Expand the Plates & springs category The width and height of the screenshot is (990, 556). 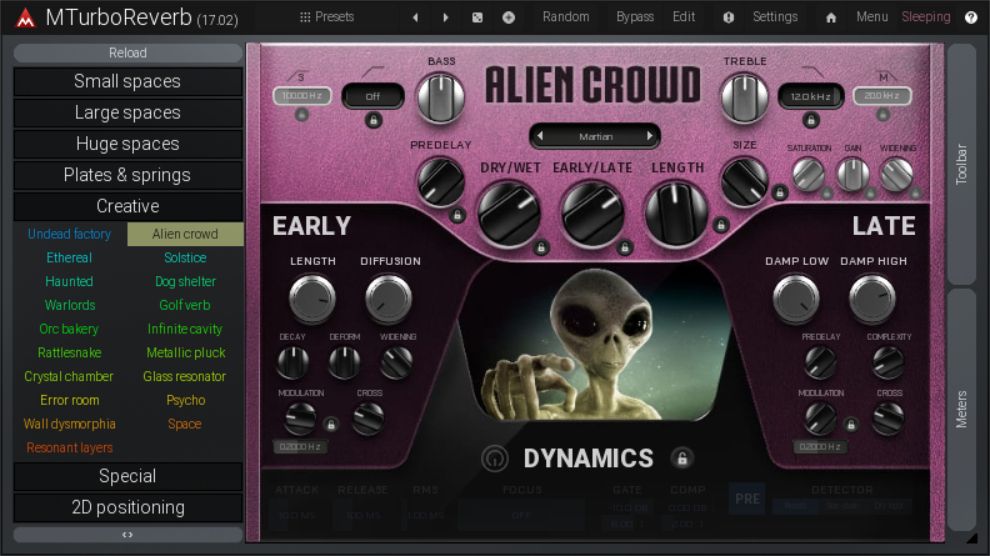(x=128, y=175)
